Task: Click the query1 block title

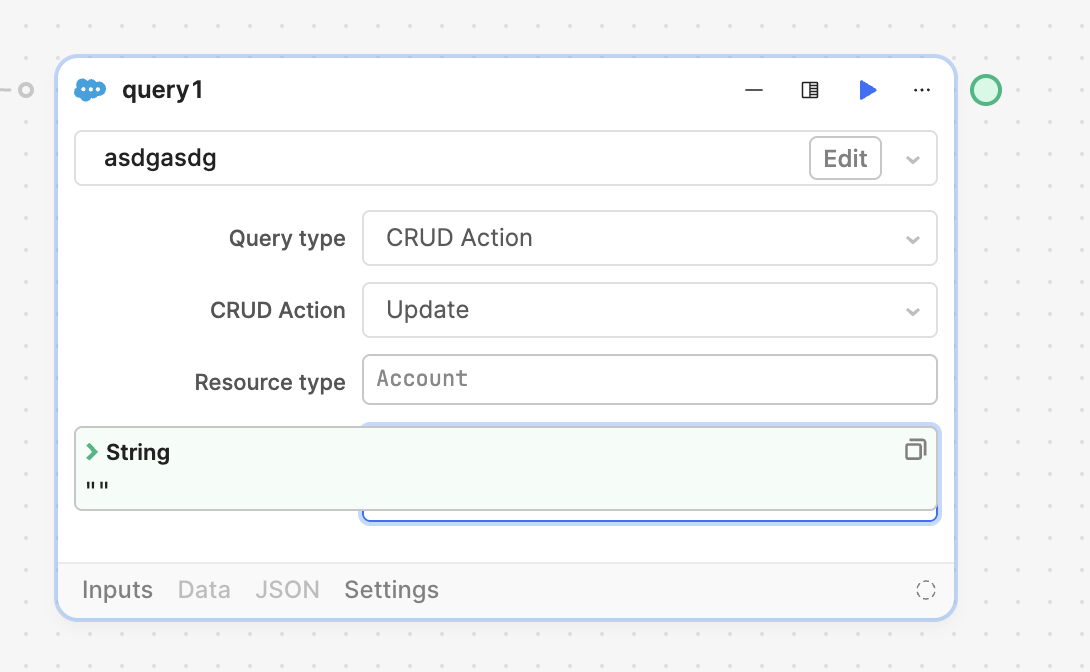Action: point(162,90)
